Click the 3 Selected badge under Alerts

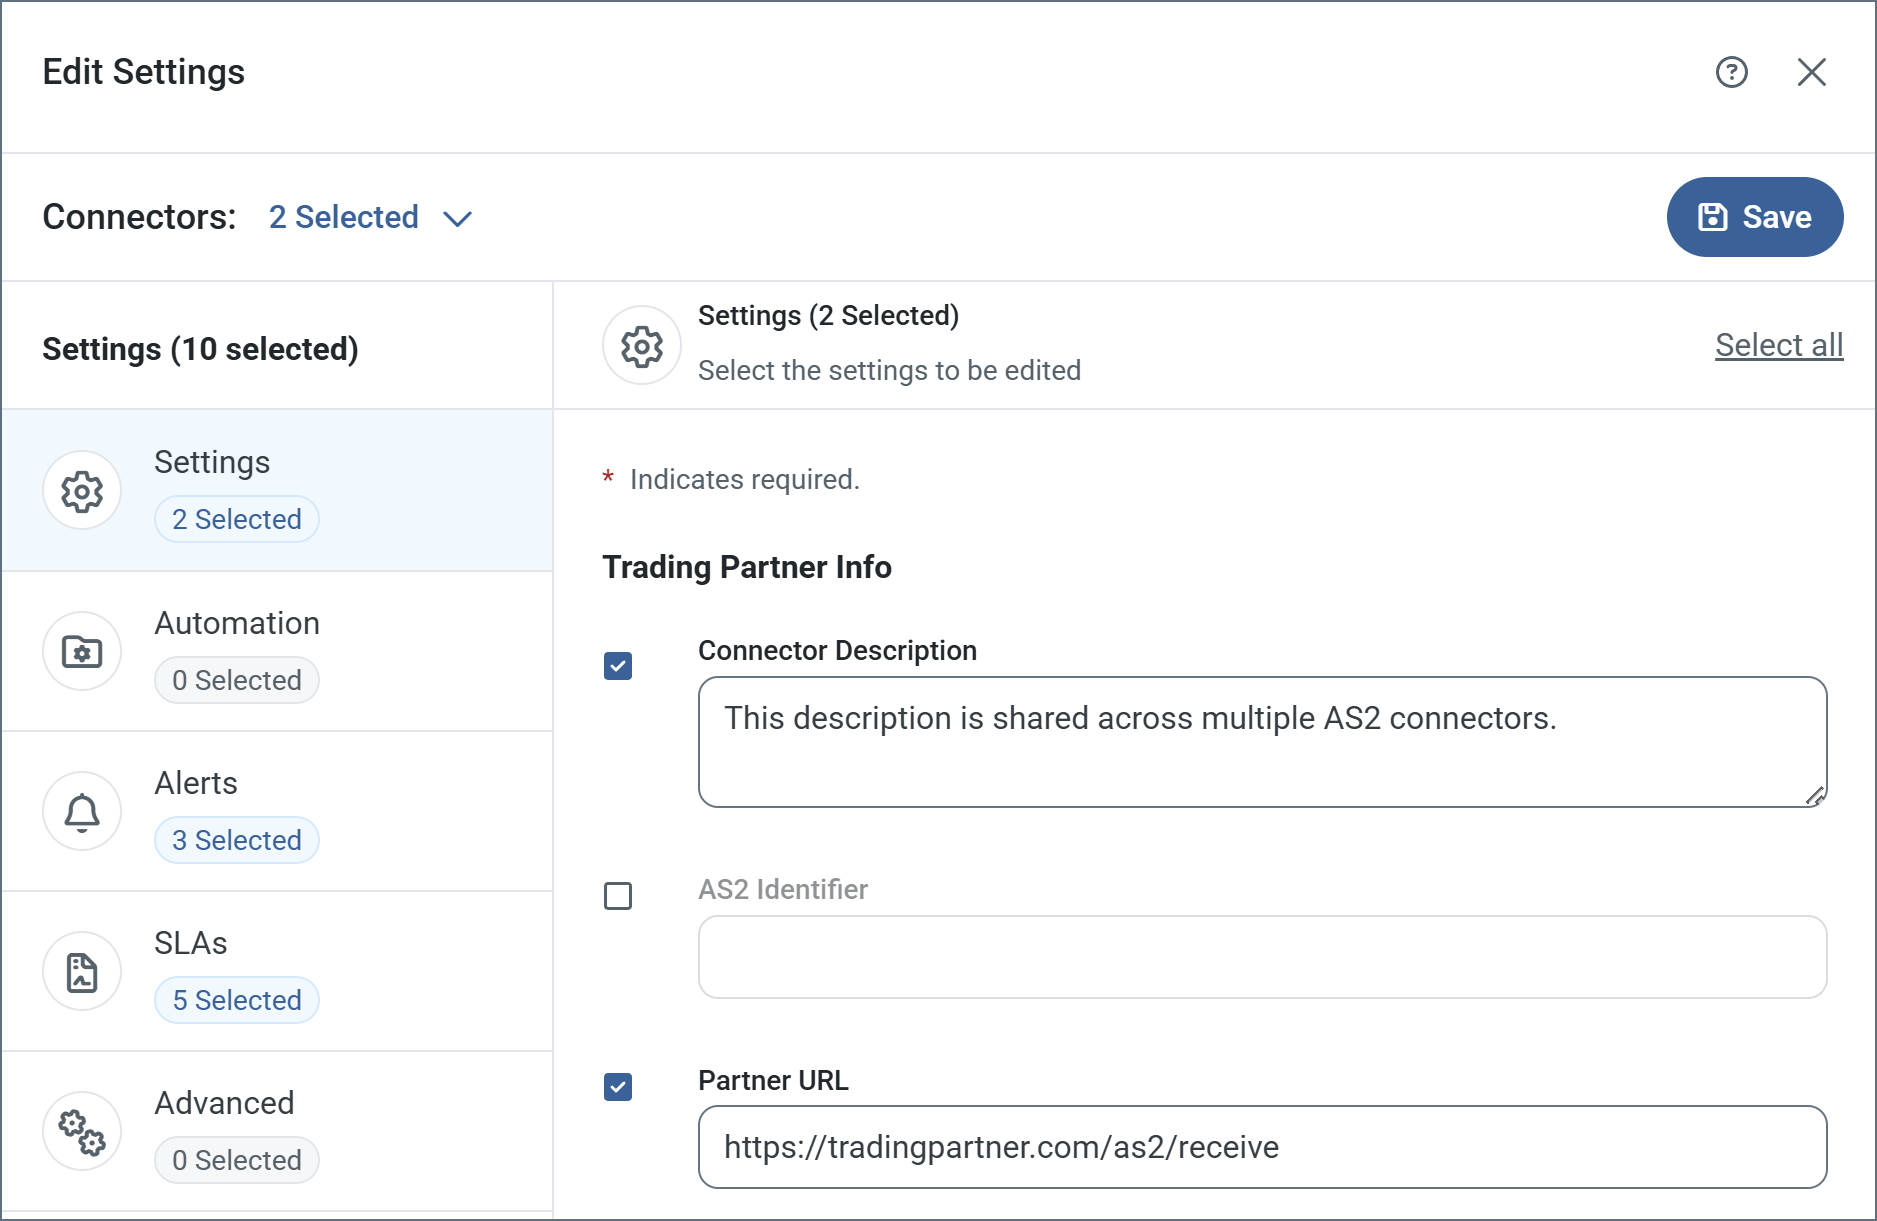tap(237, 840)
